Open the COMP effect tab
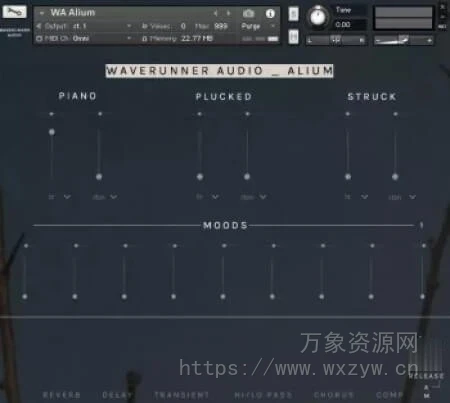This screenshot has height=403, width=450. pos(389,395)
